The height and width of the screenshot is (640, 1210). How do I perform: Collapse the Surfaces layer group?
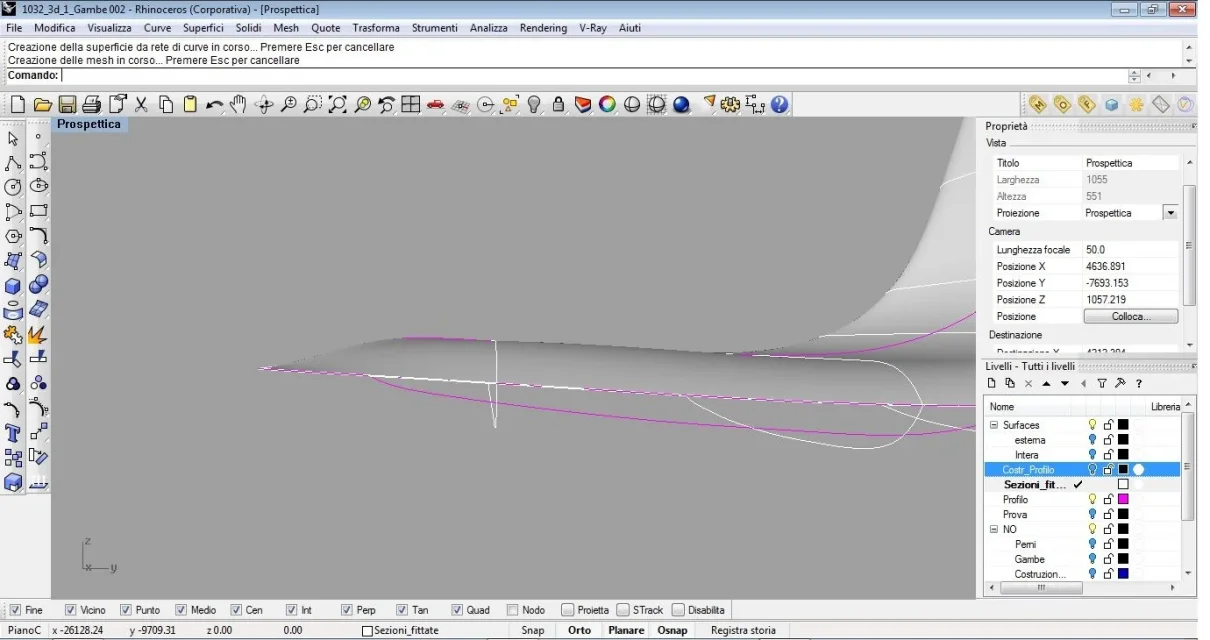994,425
